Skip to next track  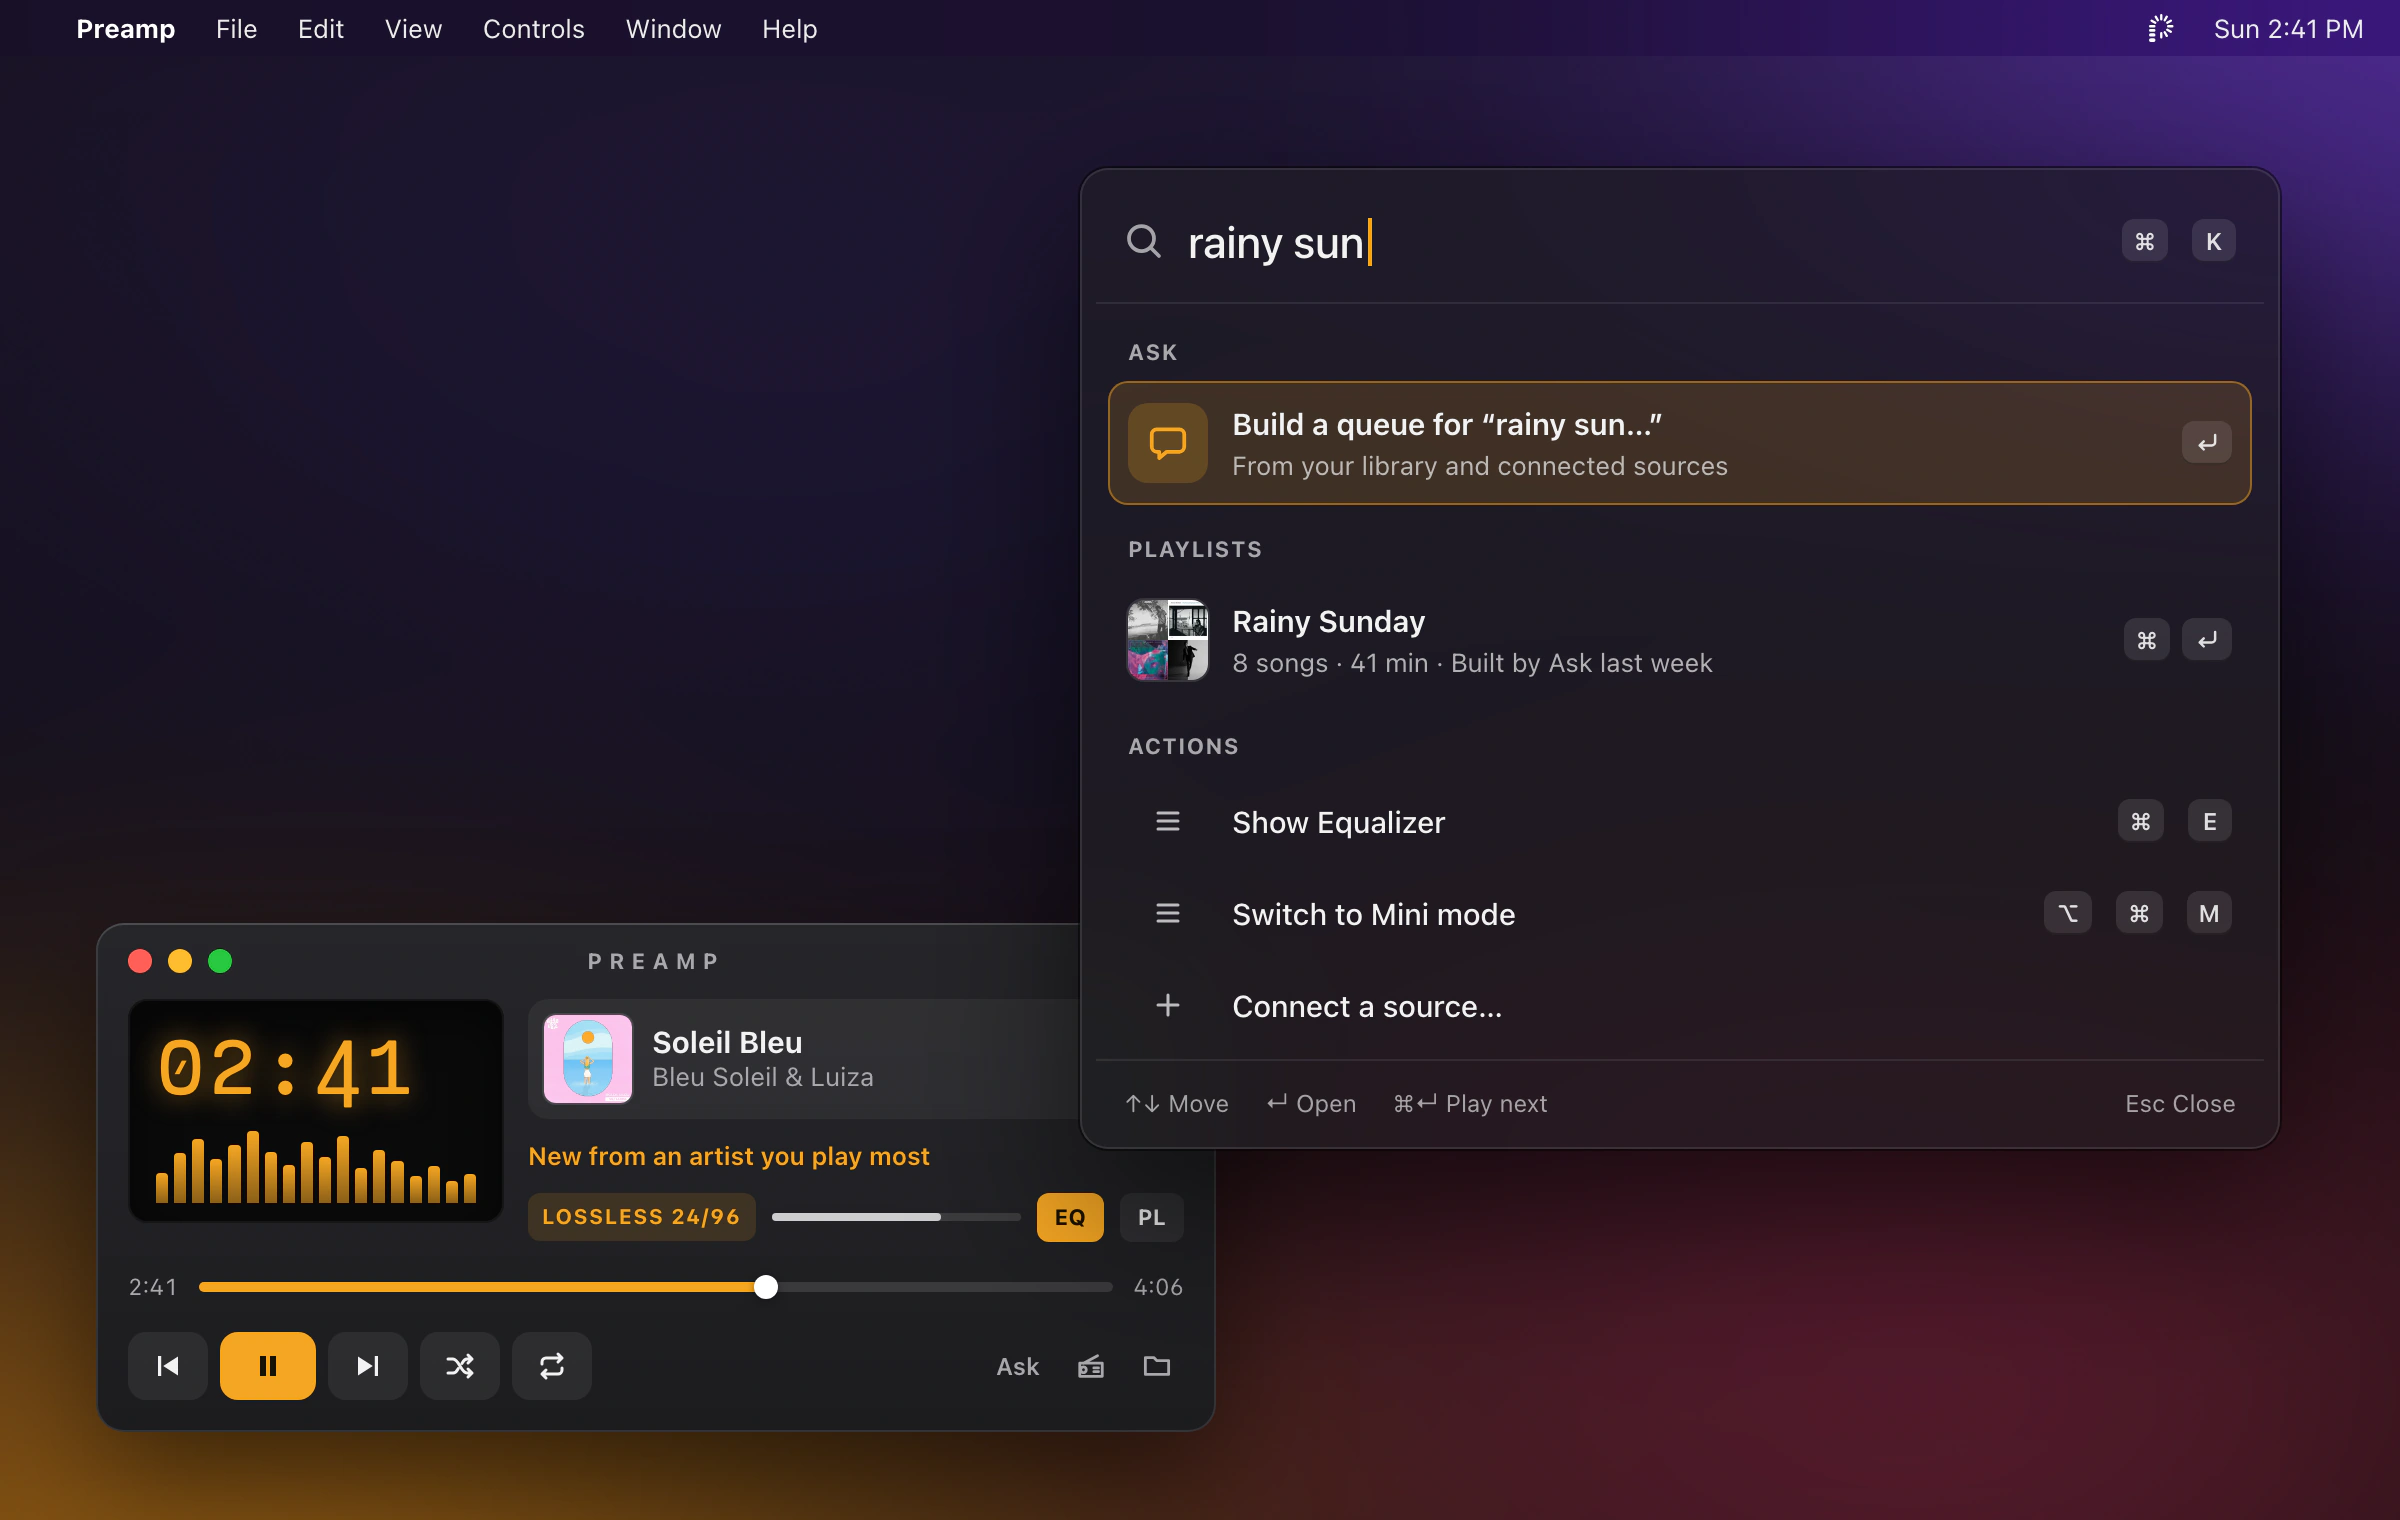[x=368, y=1366]
